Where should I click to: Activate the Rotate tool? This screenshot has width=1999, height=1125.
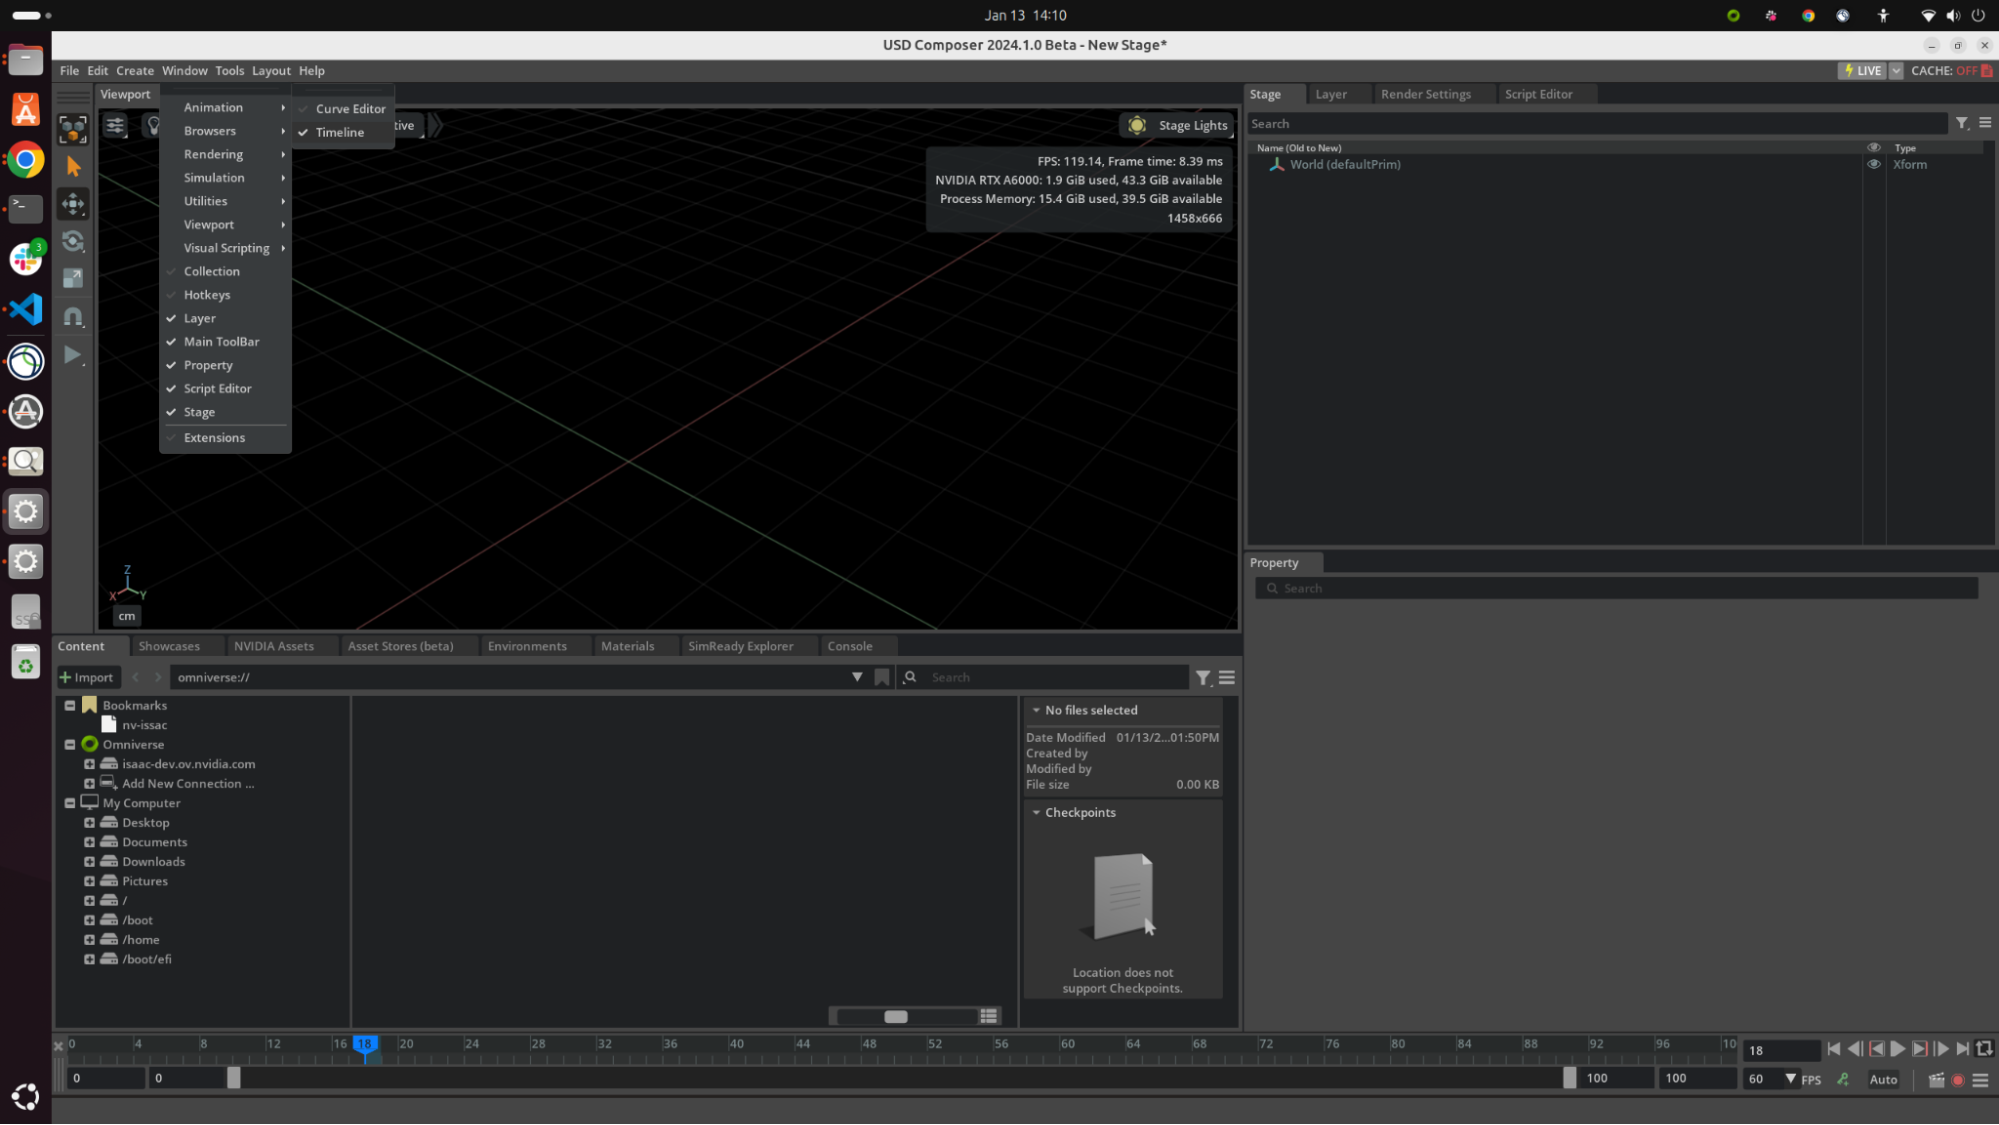73,241
